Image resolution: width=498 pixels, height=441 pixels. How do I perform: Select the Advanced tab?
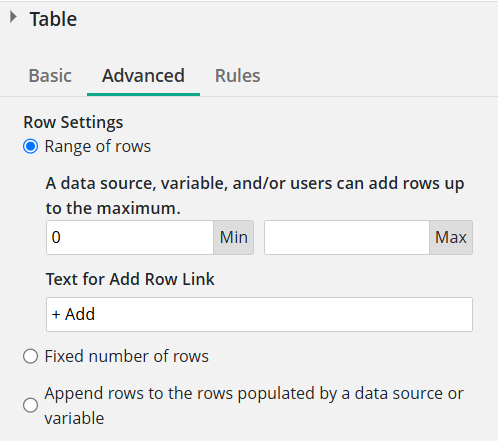click(143, 76)
